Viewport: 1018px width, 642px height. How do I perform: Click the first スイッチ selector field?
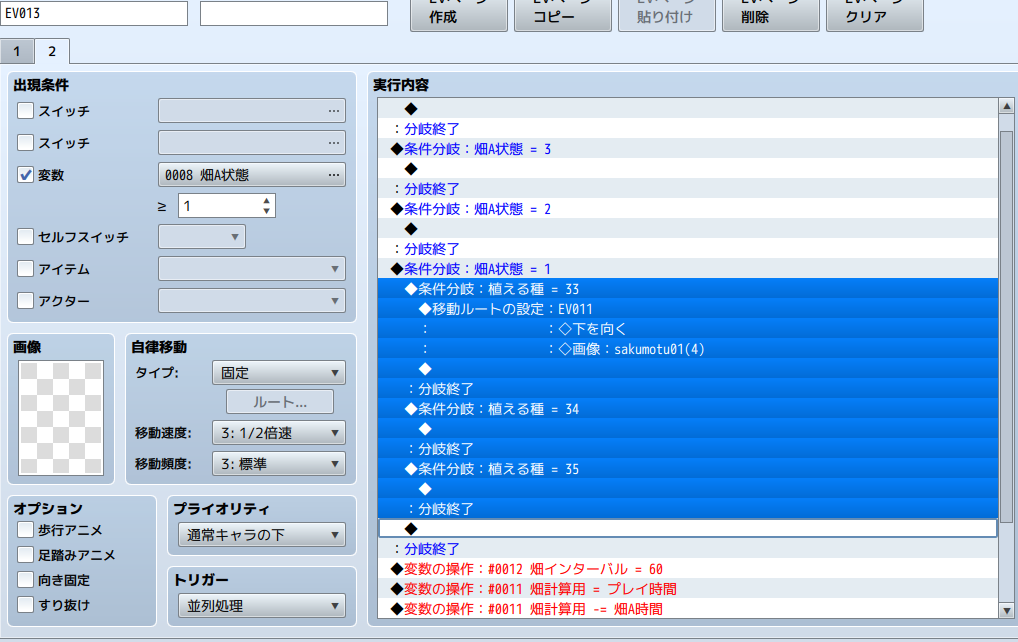point(252,110)
